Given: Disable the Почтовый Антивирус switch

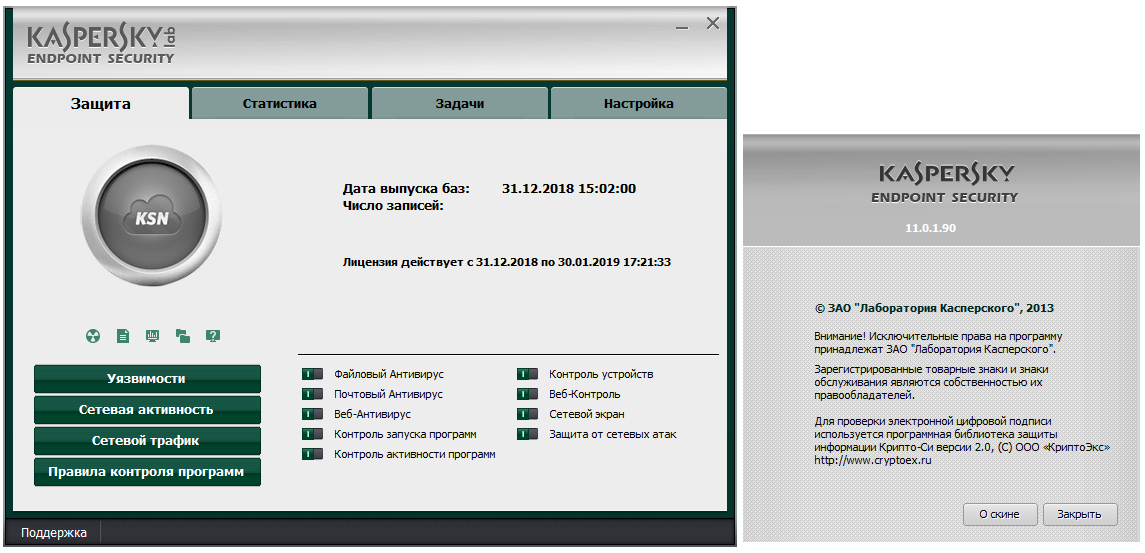Looking at the screenshot, I should pyautogui.click(x=312, y=394).
